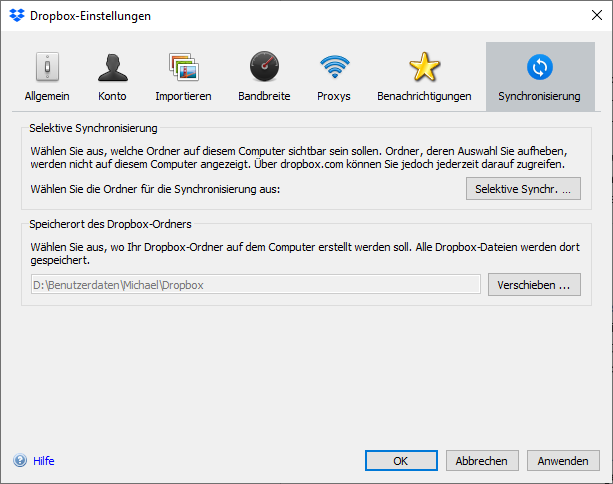Select the Konto person silhouette icon
The image size is (613, 484).
(113, 67)
